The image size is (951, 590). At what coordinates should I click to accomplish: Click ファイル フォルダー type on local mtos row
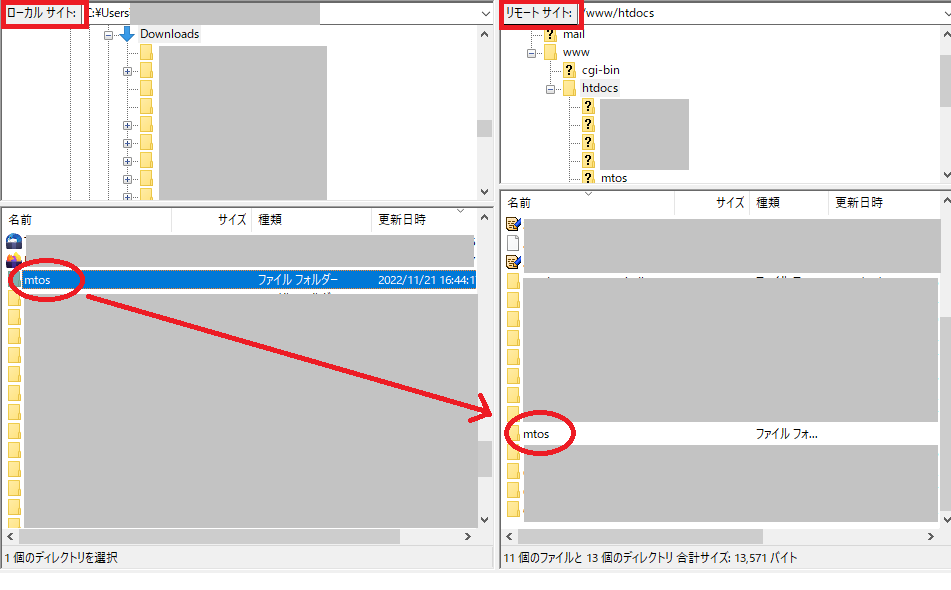pyautogui.click(x=298, y=280)
